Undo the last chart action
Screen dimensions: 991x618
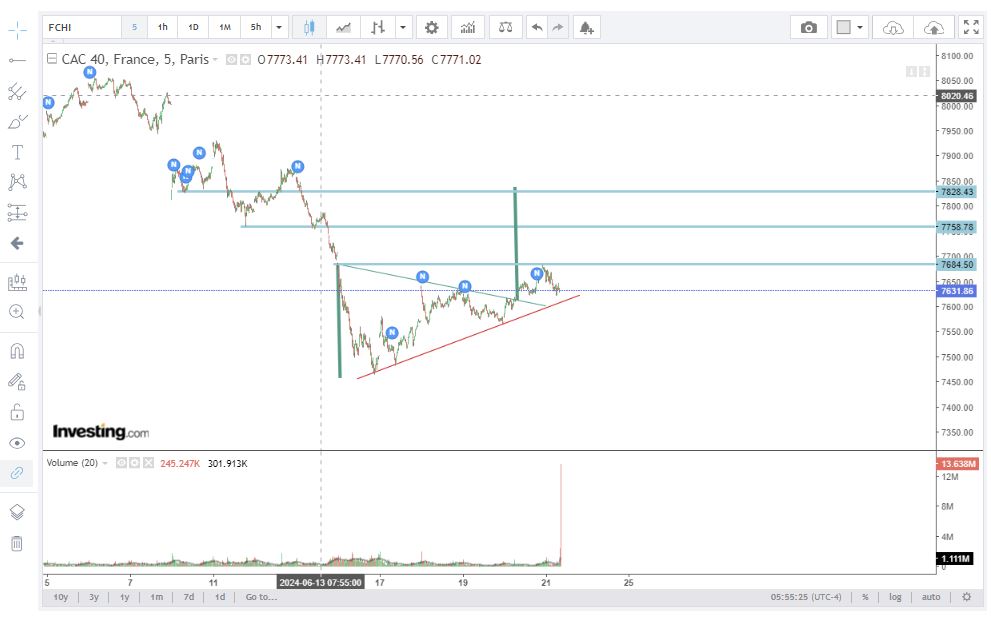537,27
